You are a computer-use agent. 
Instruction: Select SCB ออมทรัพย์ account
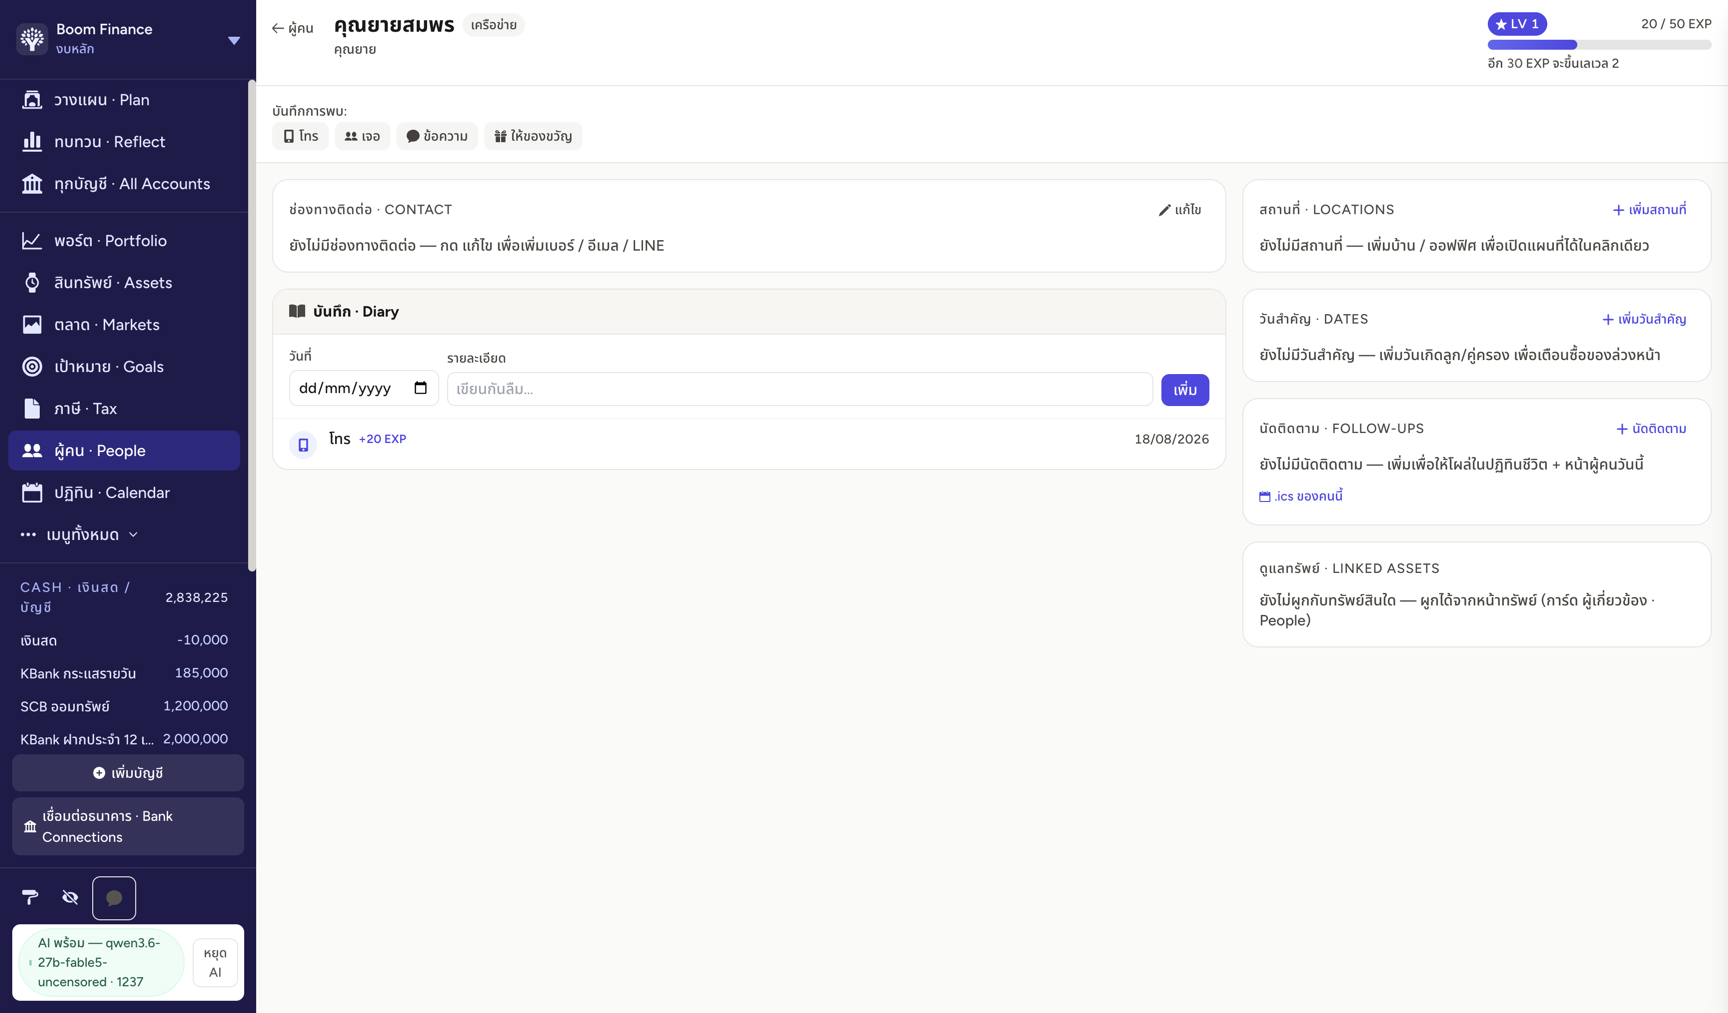[x=124, y=706]
